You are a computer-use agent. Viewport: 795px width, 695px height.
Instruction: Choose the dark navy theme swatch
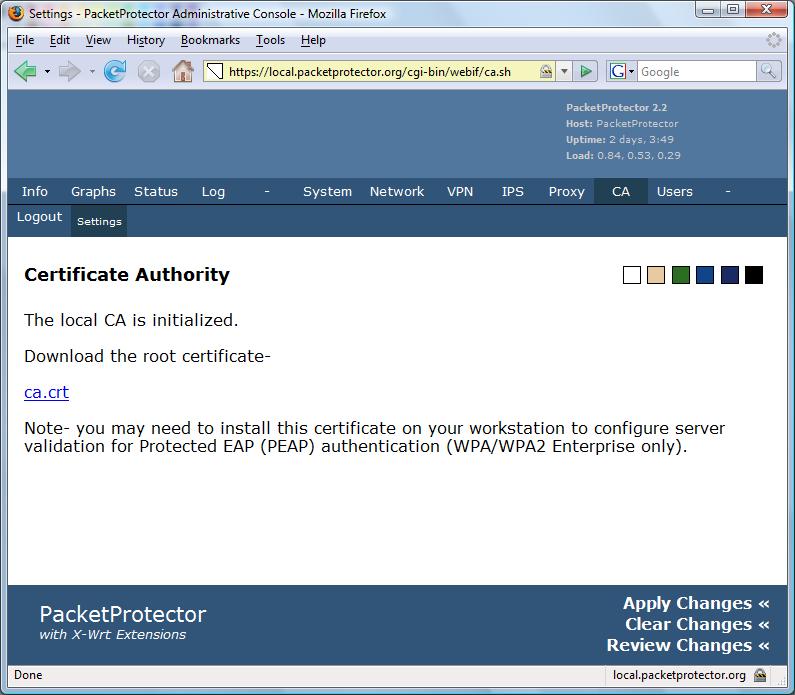coord(730,275)
